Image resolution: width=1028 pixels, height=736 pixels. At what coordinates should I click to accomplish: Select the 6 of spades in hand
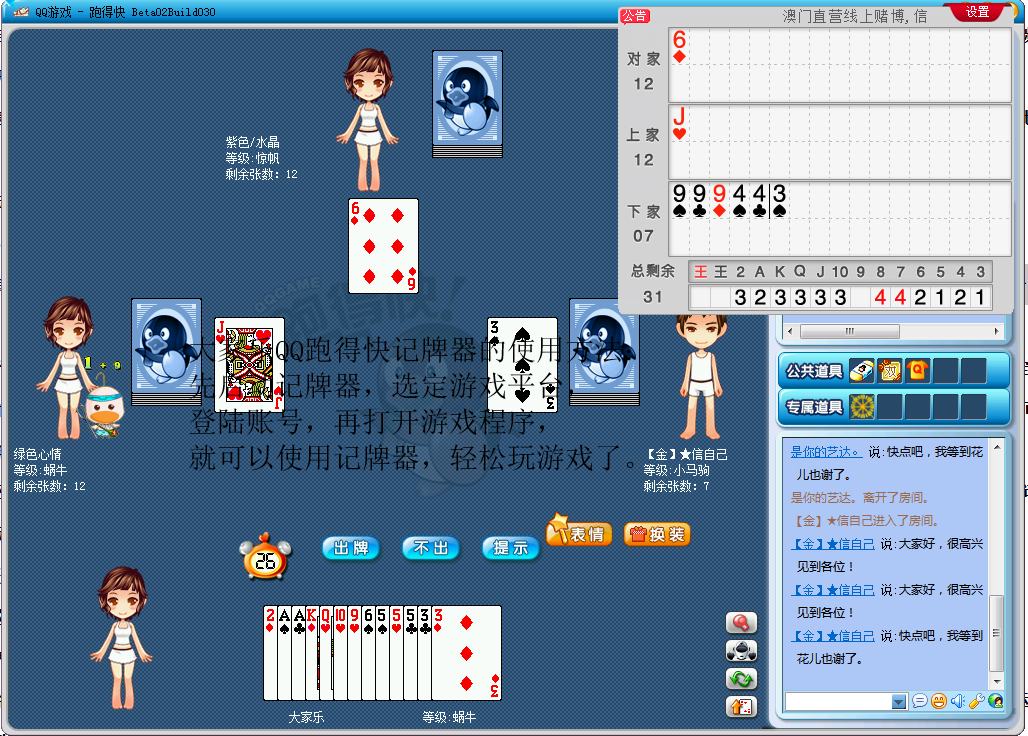pyautogui.click(x=368, y=653)
